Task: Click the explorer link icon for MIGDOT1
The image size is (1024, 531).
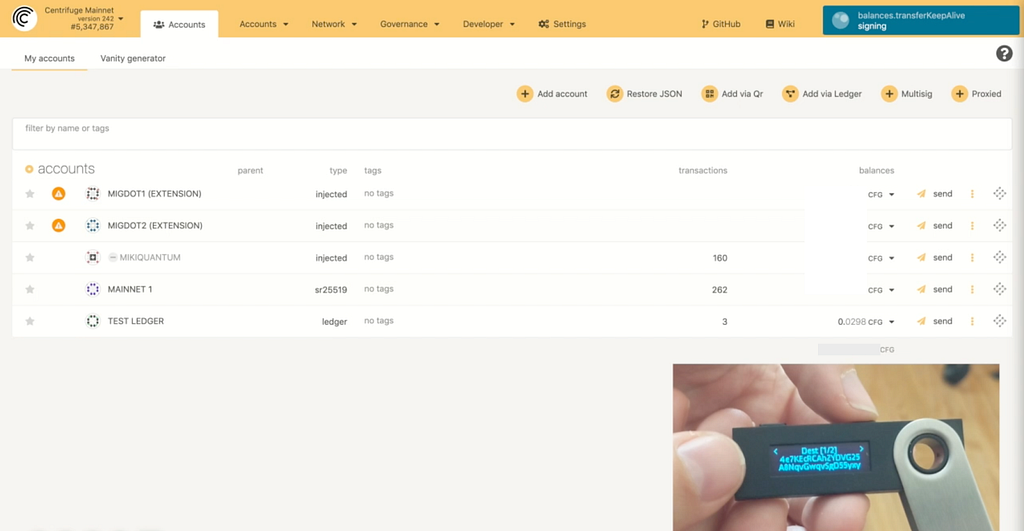Action: click(x=999, y=193)
